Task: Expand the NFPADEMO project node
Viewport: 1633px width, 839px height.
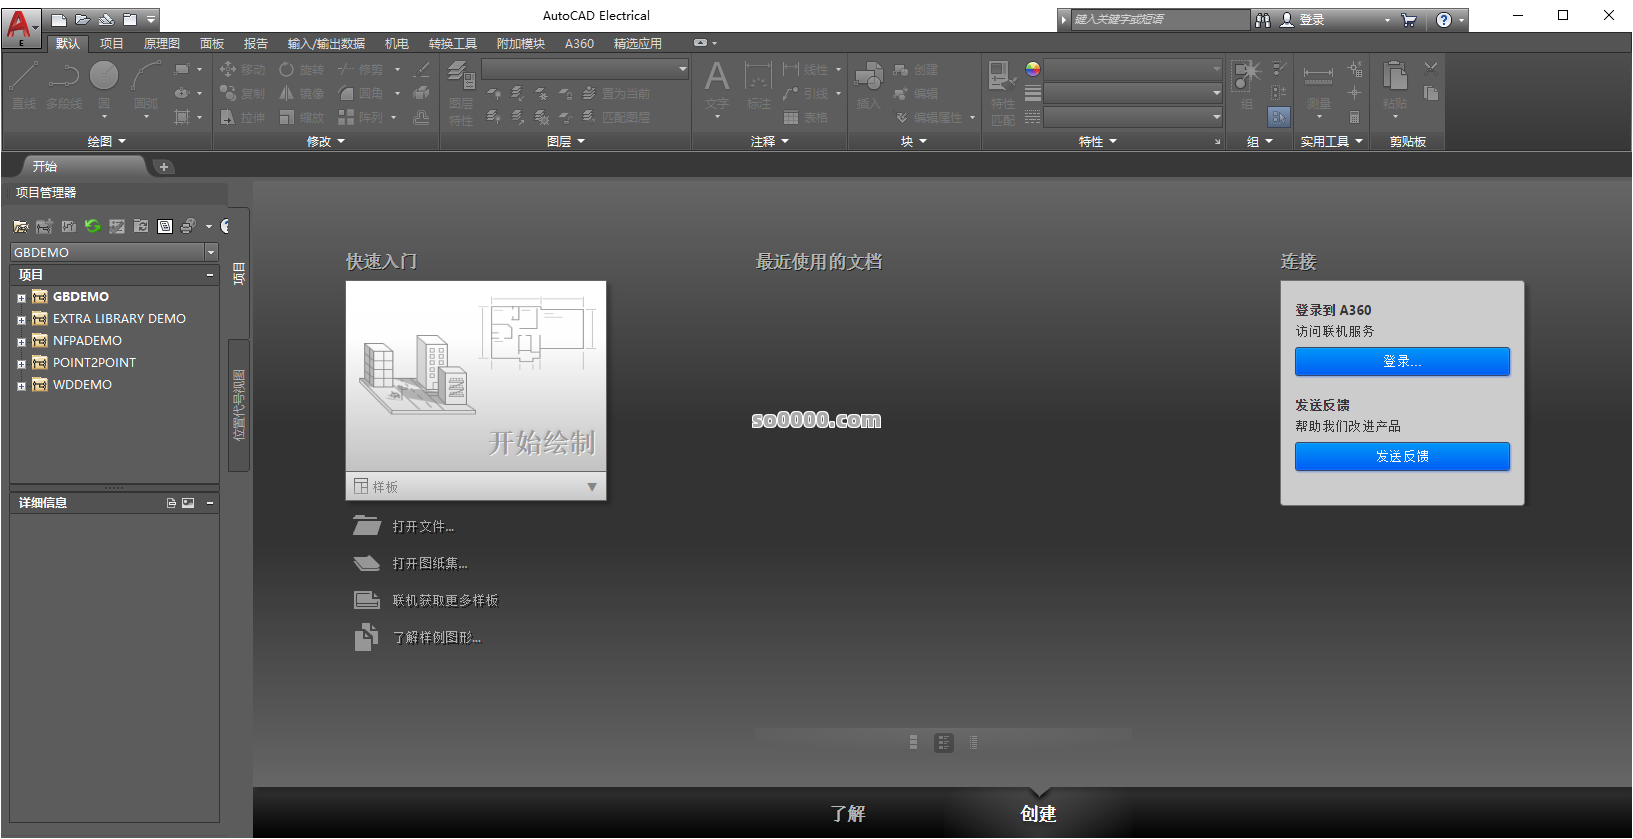Action: pyautogui.click(x=21, y=342)
